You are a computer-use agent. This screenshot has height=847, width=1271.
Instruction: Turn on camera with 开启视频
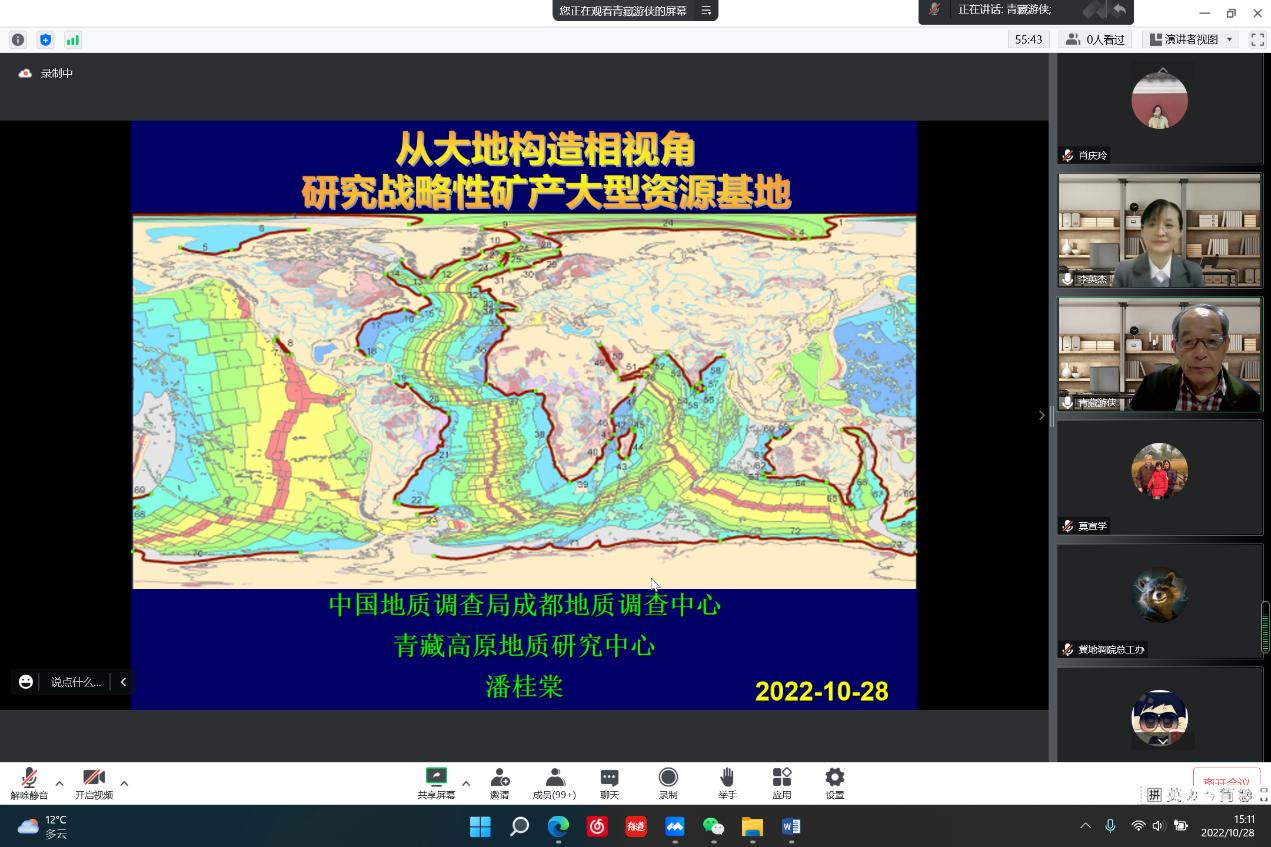pos(94,783)
